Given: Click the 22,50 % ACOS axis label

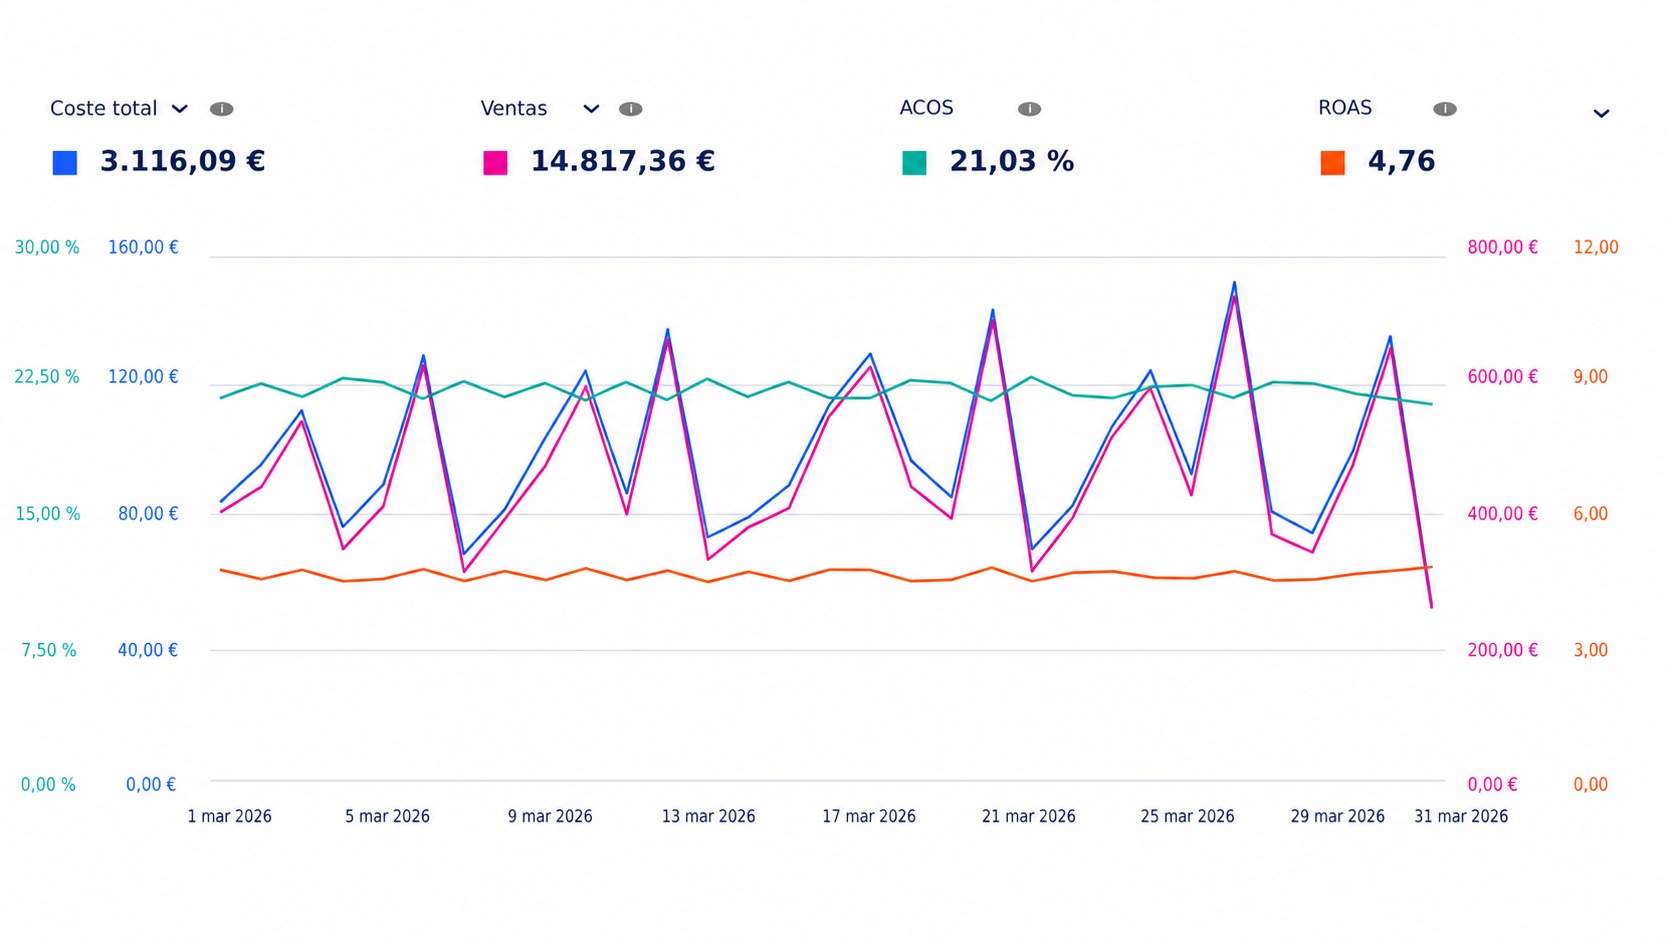Looking at the screenshot, I should coord(47,377).
